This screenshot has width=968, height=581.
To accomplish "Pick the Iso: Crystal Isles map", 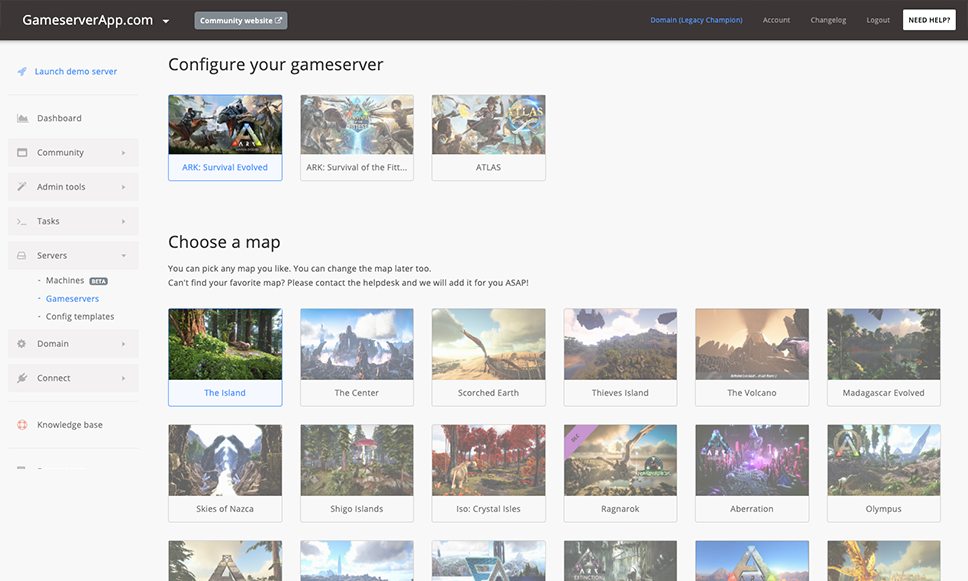I will [488, 474].
